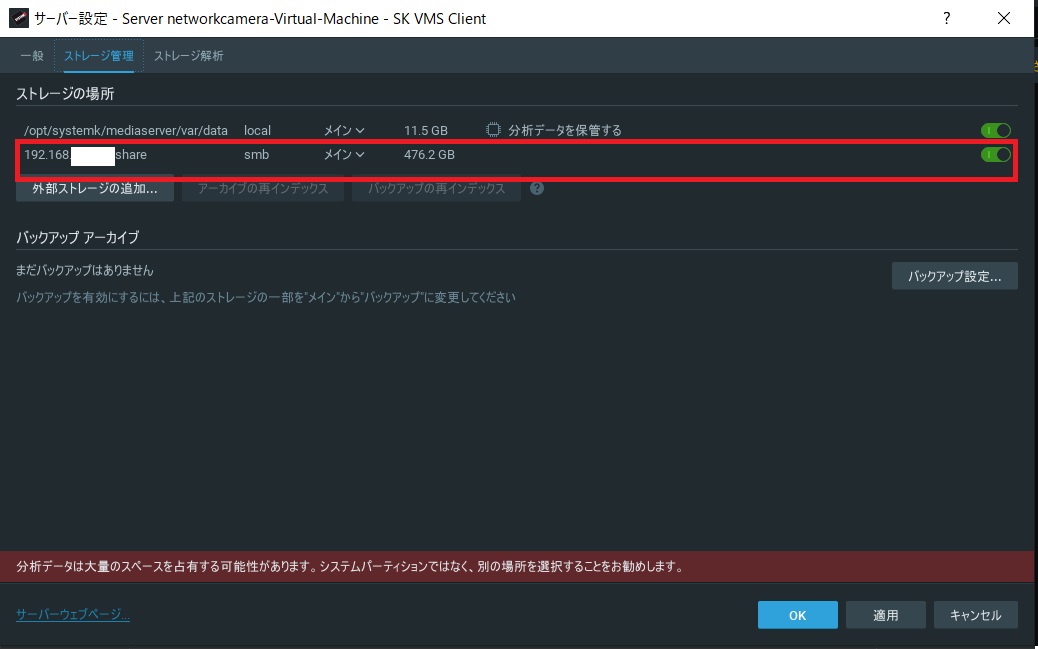Click the help question mark in title bar
This screenshot has height=649, width=1038.
click(x=947, y=19)
